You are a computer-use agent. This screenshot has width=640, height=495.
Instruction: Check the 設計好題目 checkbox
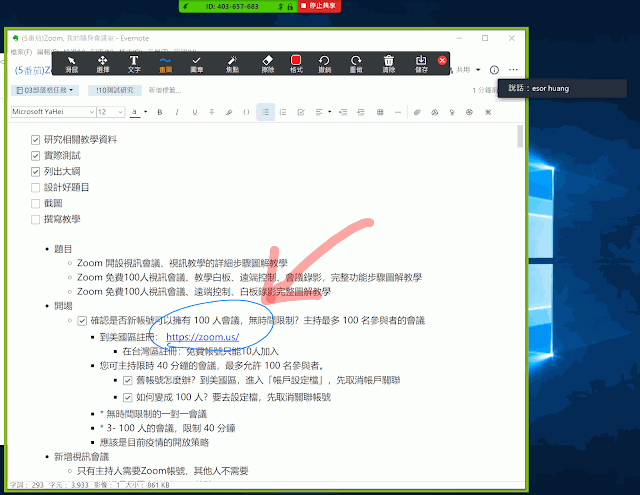click(x=36, y=188)
